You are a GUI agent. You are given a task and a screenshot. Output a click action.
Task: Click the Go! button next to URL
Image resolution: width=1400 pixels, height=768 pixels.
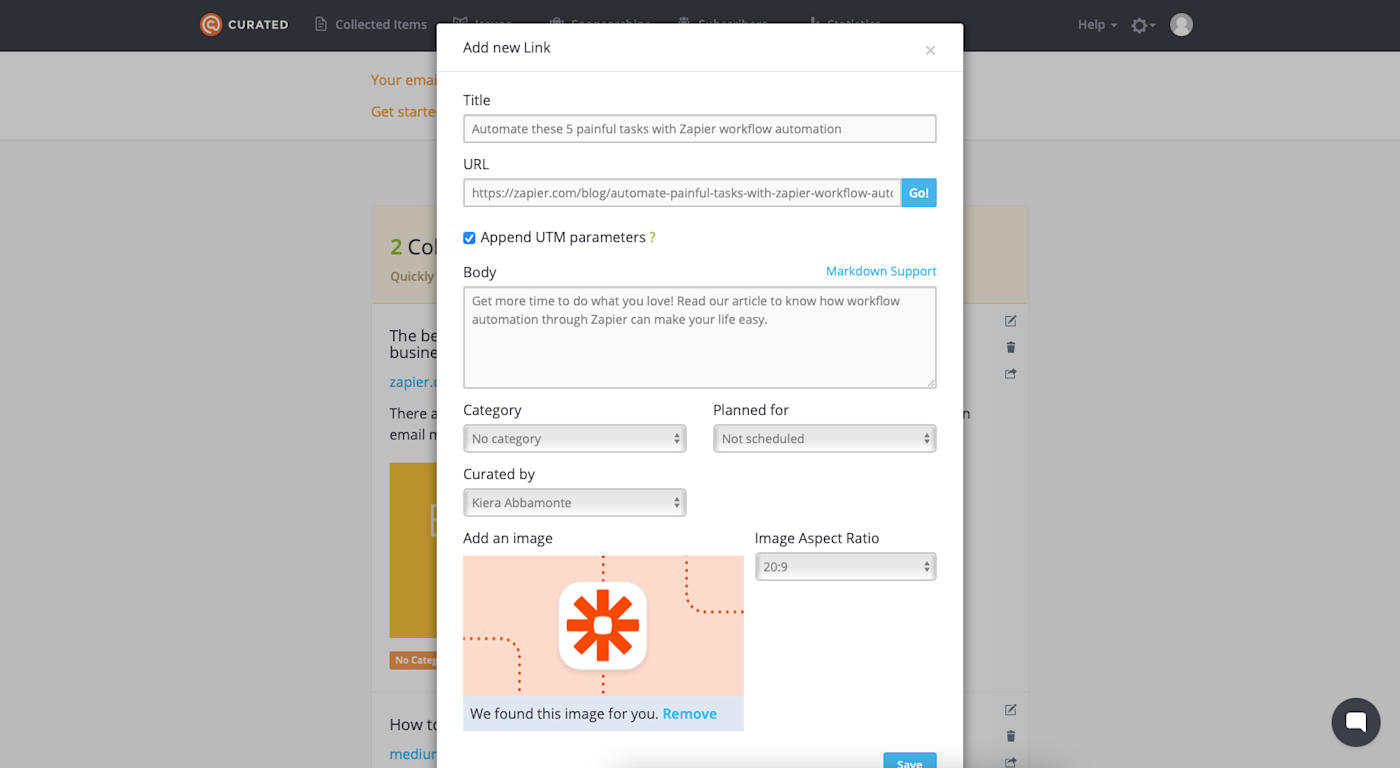pyautogui.click(x=919, y=193)
